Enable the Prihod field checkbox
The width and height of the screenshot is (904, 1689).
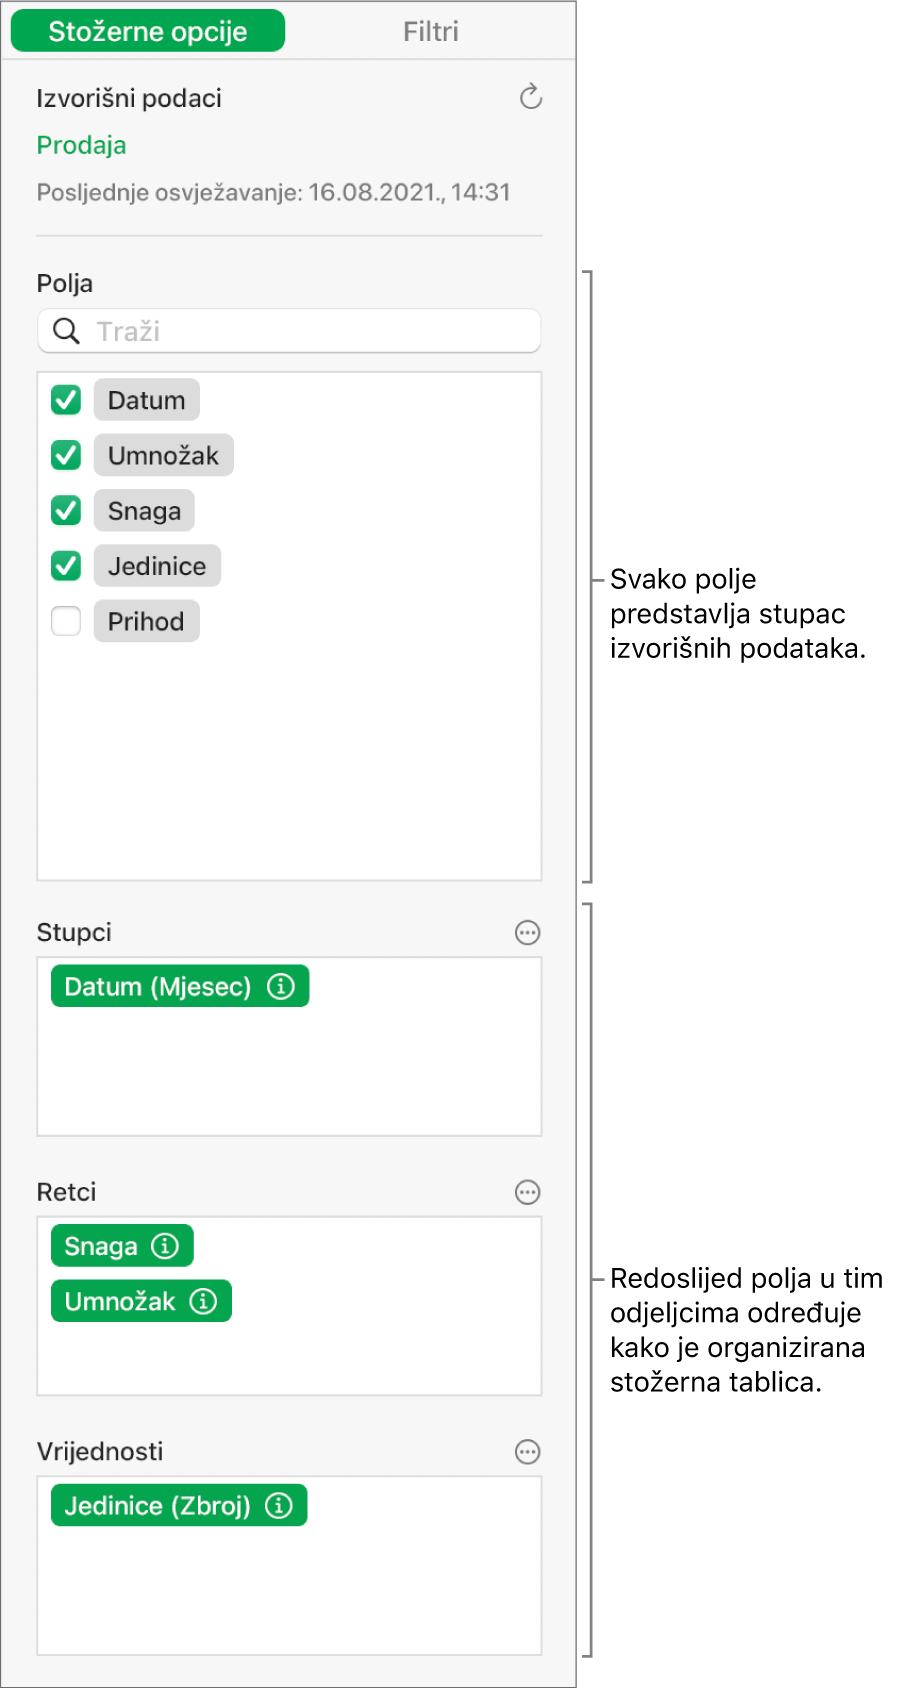click(66, 621)
